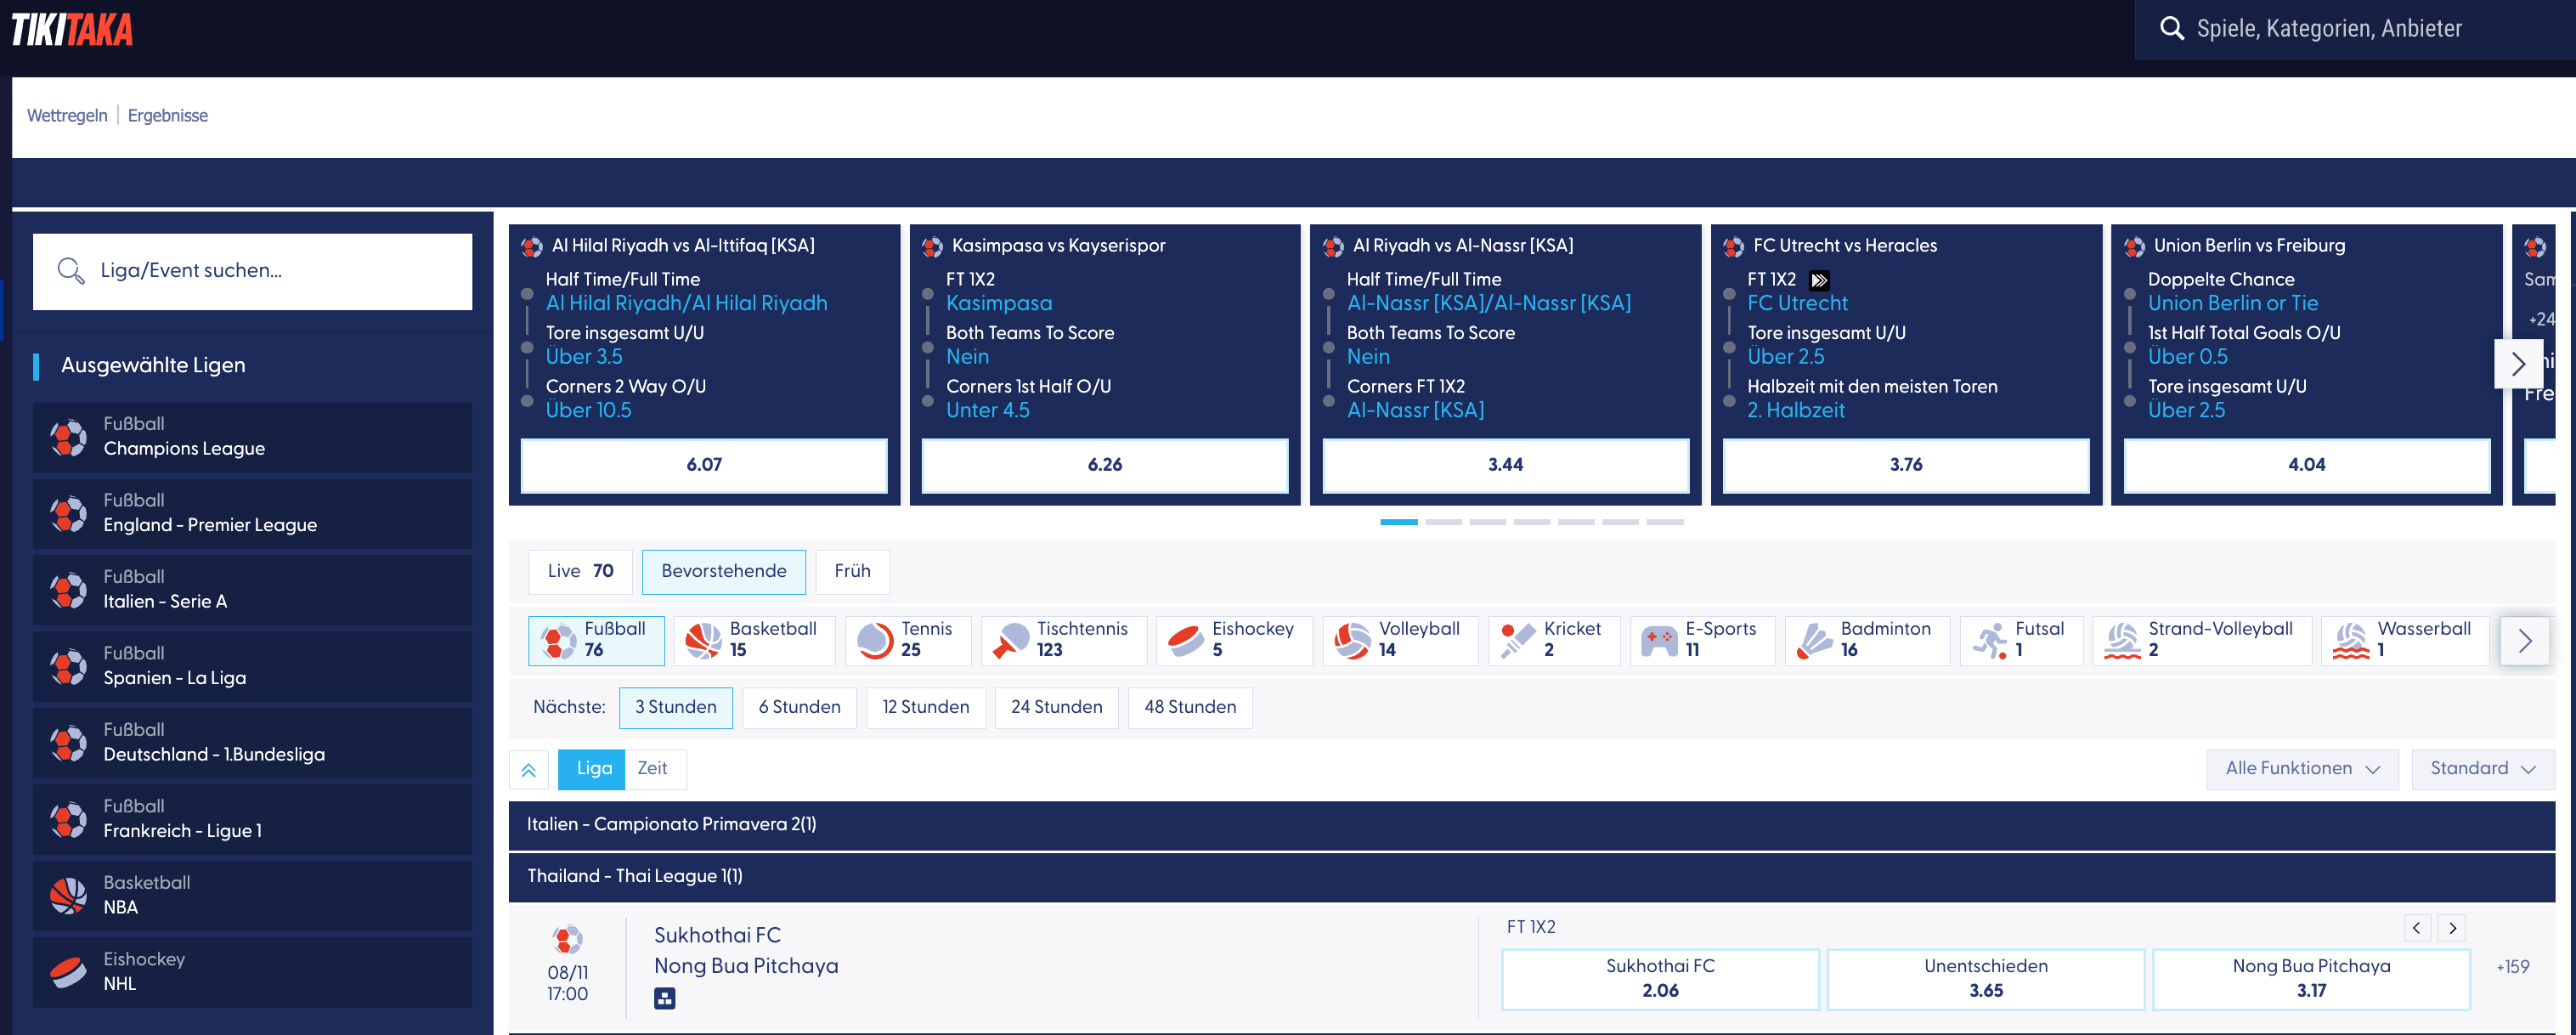The height and width of the screenshot is (1035, 2576).
Task: Add 4.04 odds combo bet for Union Berlin
Action: point(2307,465)
